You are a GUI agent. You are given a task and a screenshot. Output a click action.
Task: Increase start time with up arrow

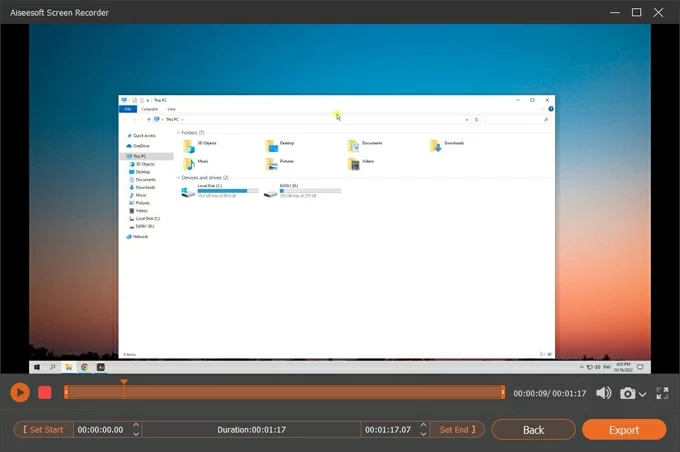[x=137, y=425]
